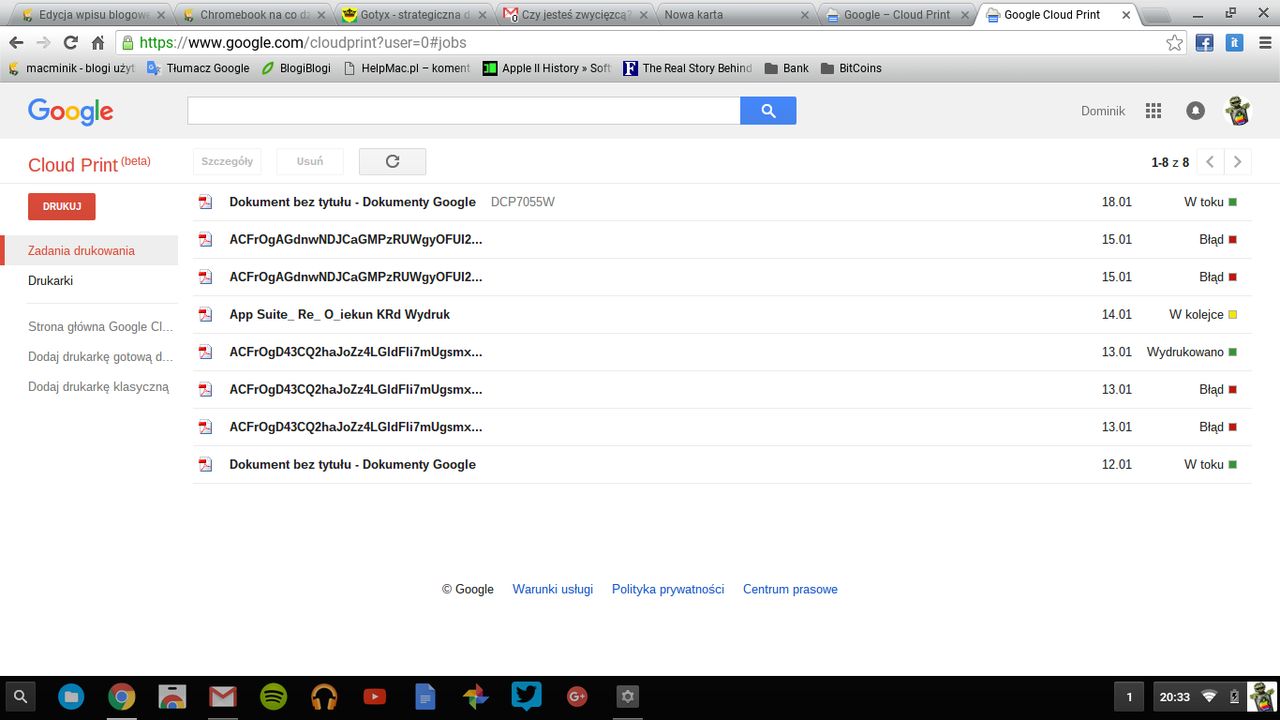Click the Facebook extension icon

point(1205,43)
